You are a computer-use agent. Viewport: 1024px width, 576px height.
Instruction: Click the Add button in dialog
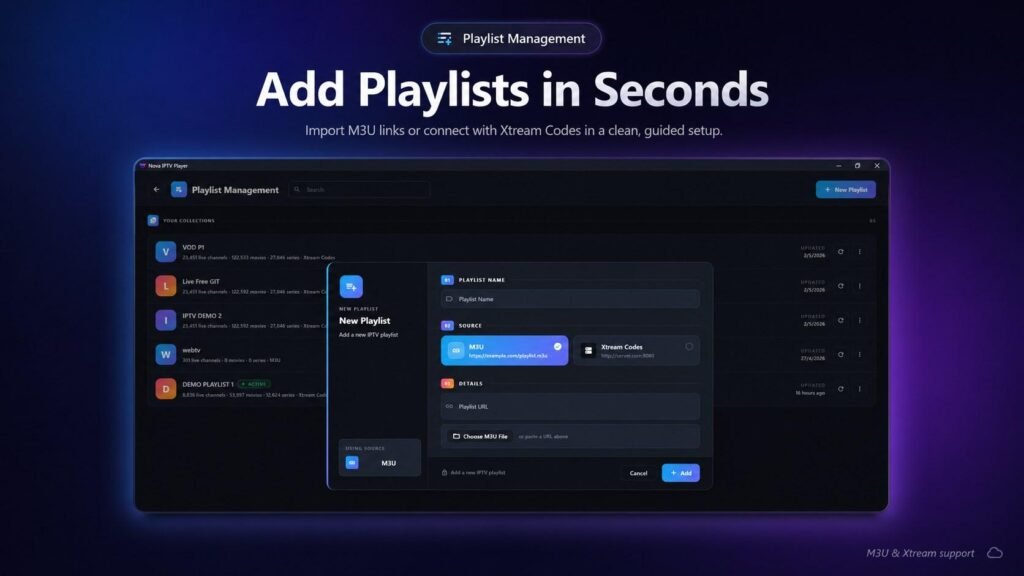680,473
